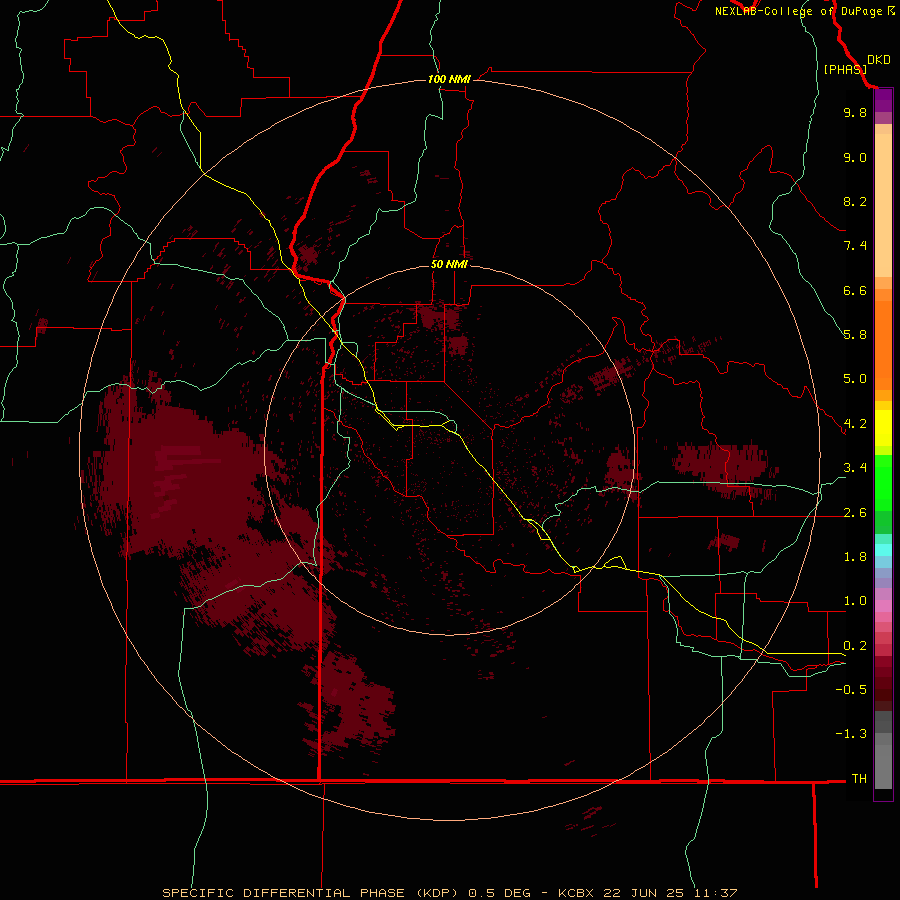This screenshot has height=900, width=900.
Task: Click the NEXLAB-College of DuPage watermark text
Action: pyautogui.click(x=805, y=11)
